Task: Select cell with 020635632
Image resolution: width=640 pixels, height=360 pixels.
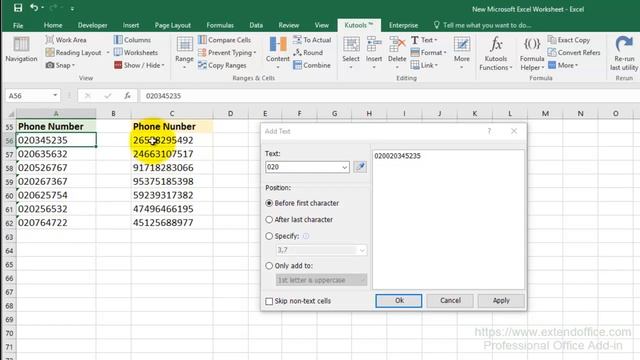Action: (x=56, y=154)
